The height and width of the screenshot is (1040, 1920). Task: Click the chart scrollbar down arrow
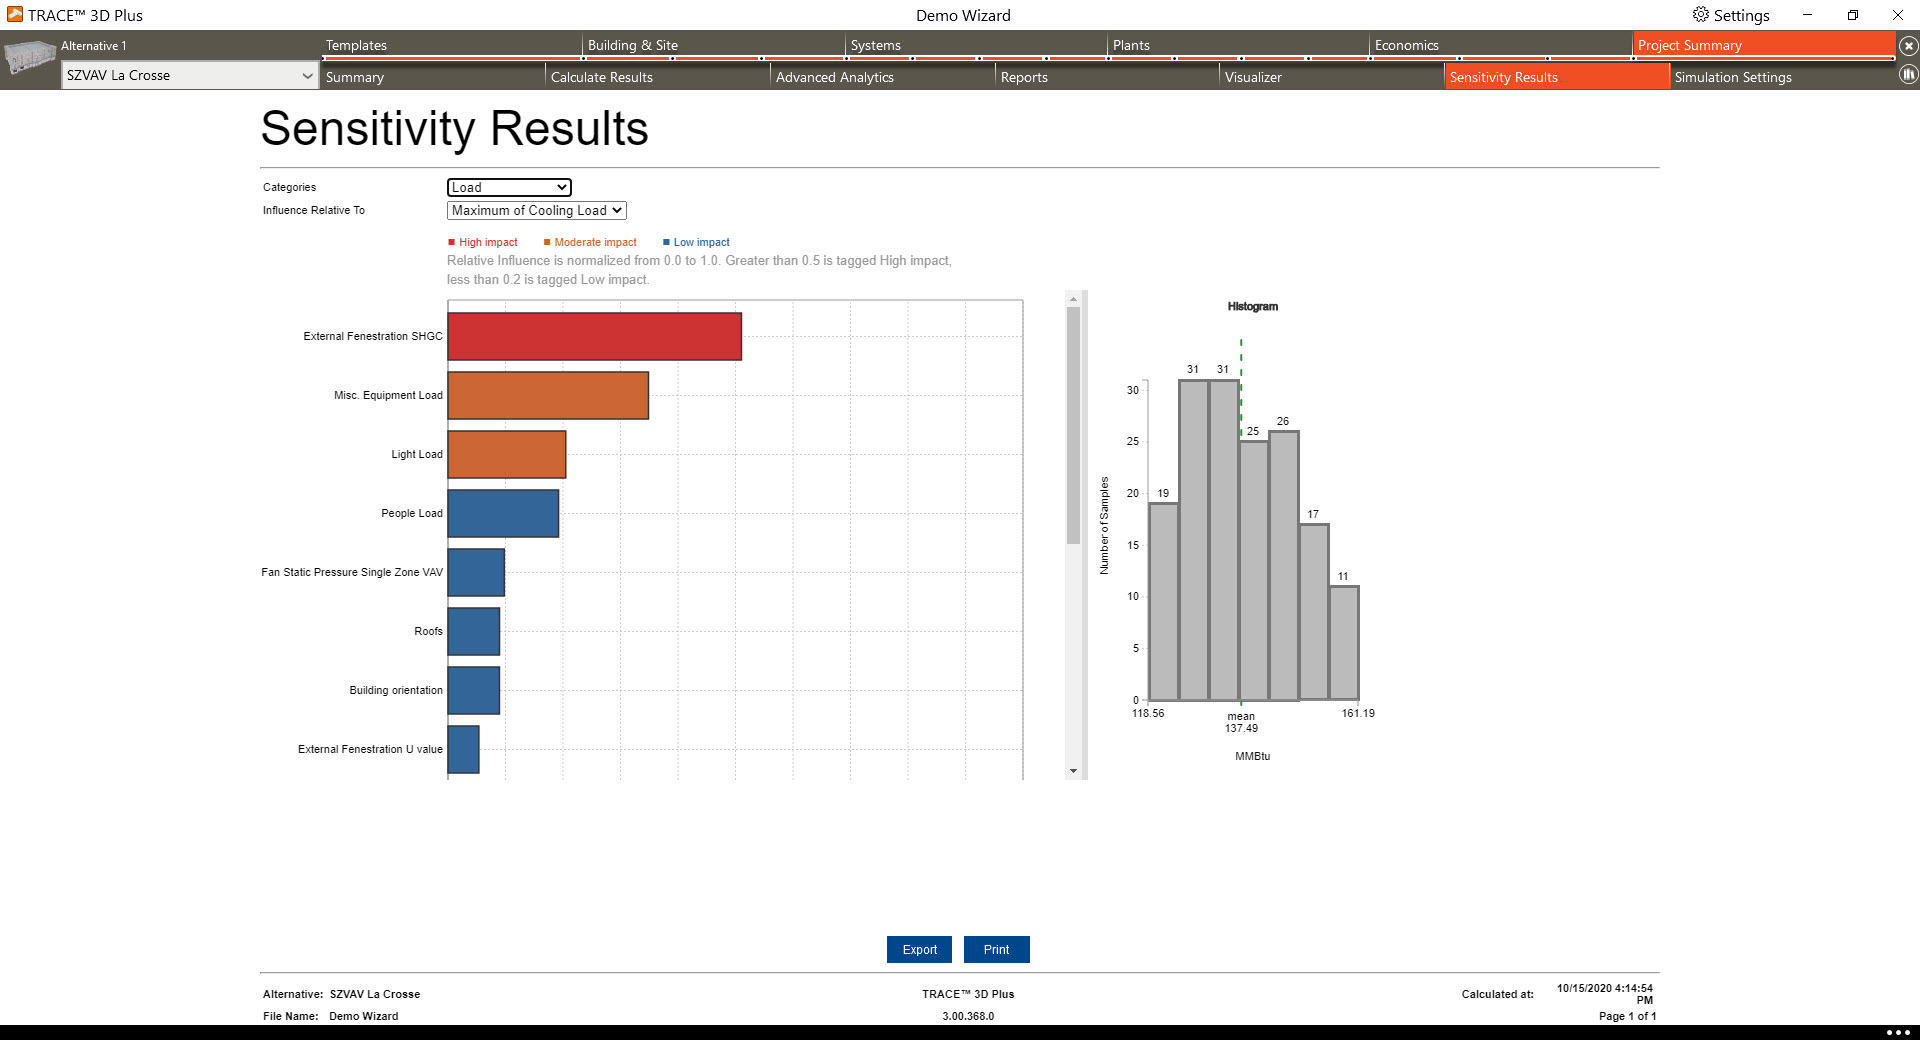(1073, 771)
